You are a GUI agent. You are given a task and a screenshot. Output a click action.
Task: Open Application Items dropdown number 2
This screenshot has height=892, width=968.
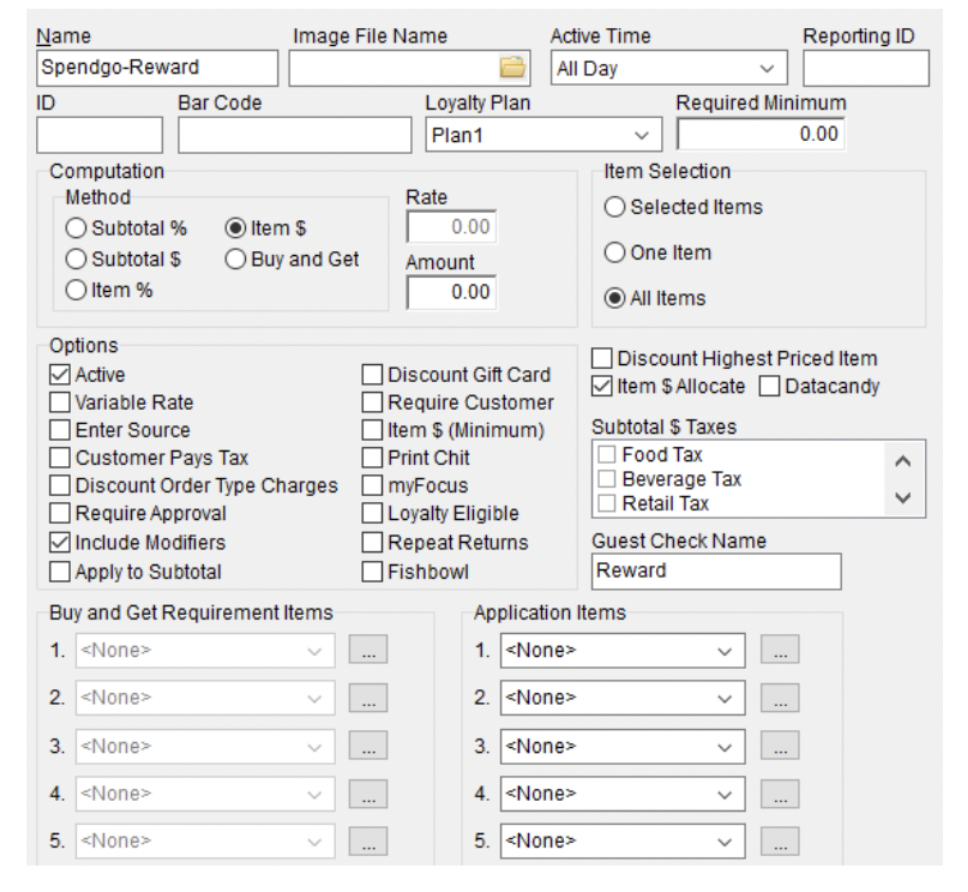(622, 699)
